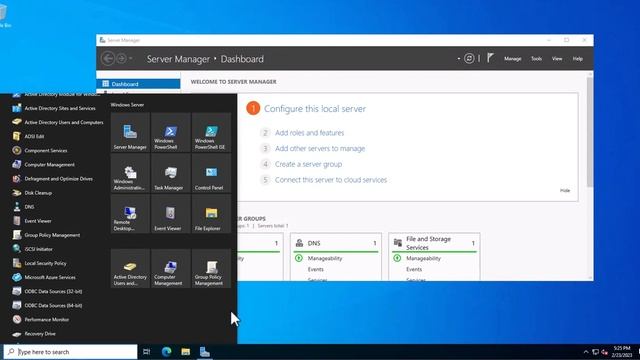Open the Computer Management start tile
The width and height of the screenshot is (640, 360).
(171, 269)
